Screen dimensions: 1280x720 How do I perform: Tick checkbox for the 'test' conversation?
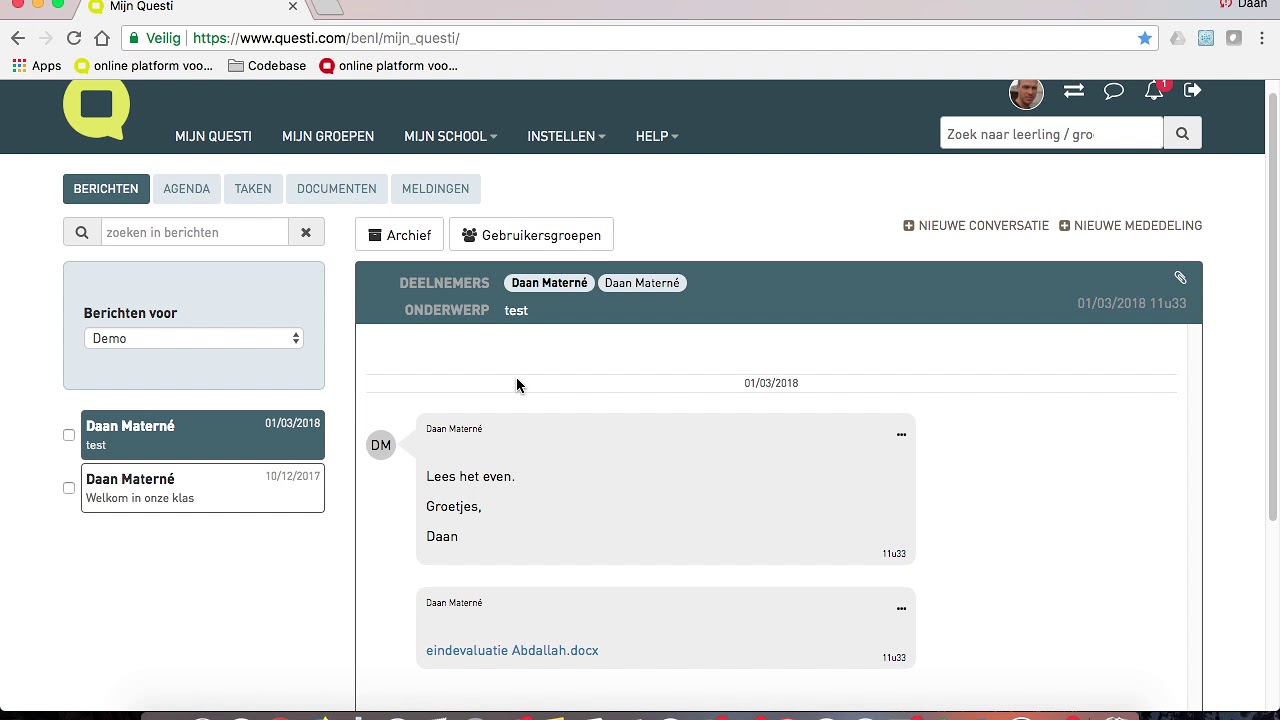69,435
